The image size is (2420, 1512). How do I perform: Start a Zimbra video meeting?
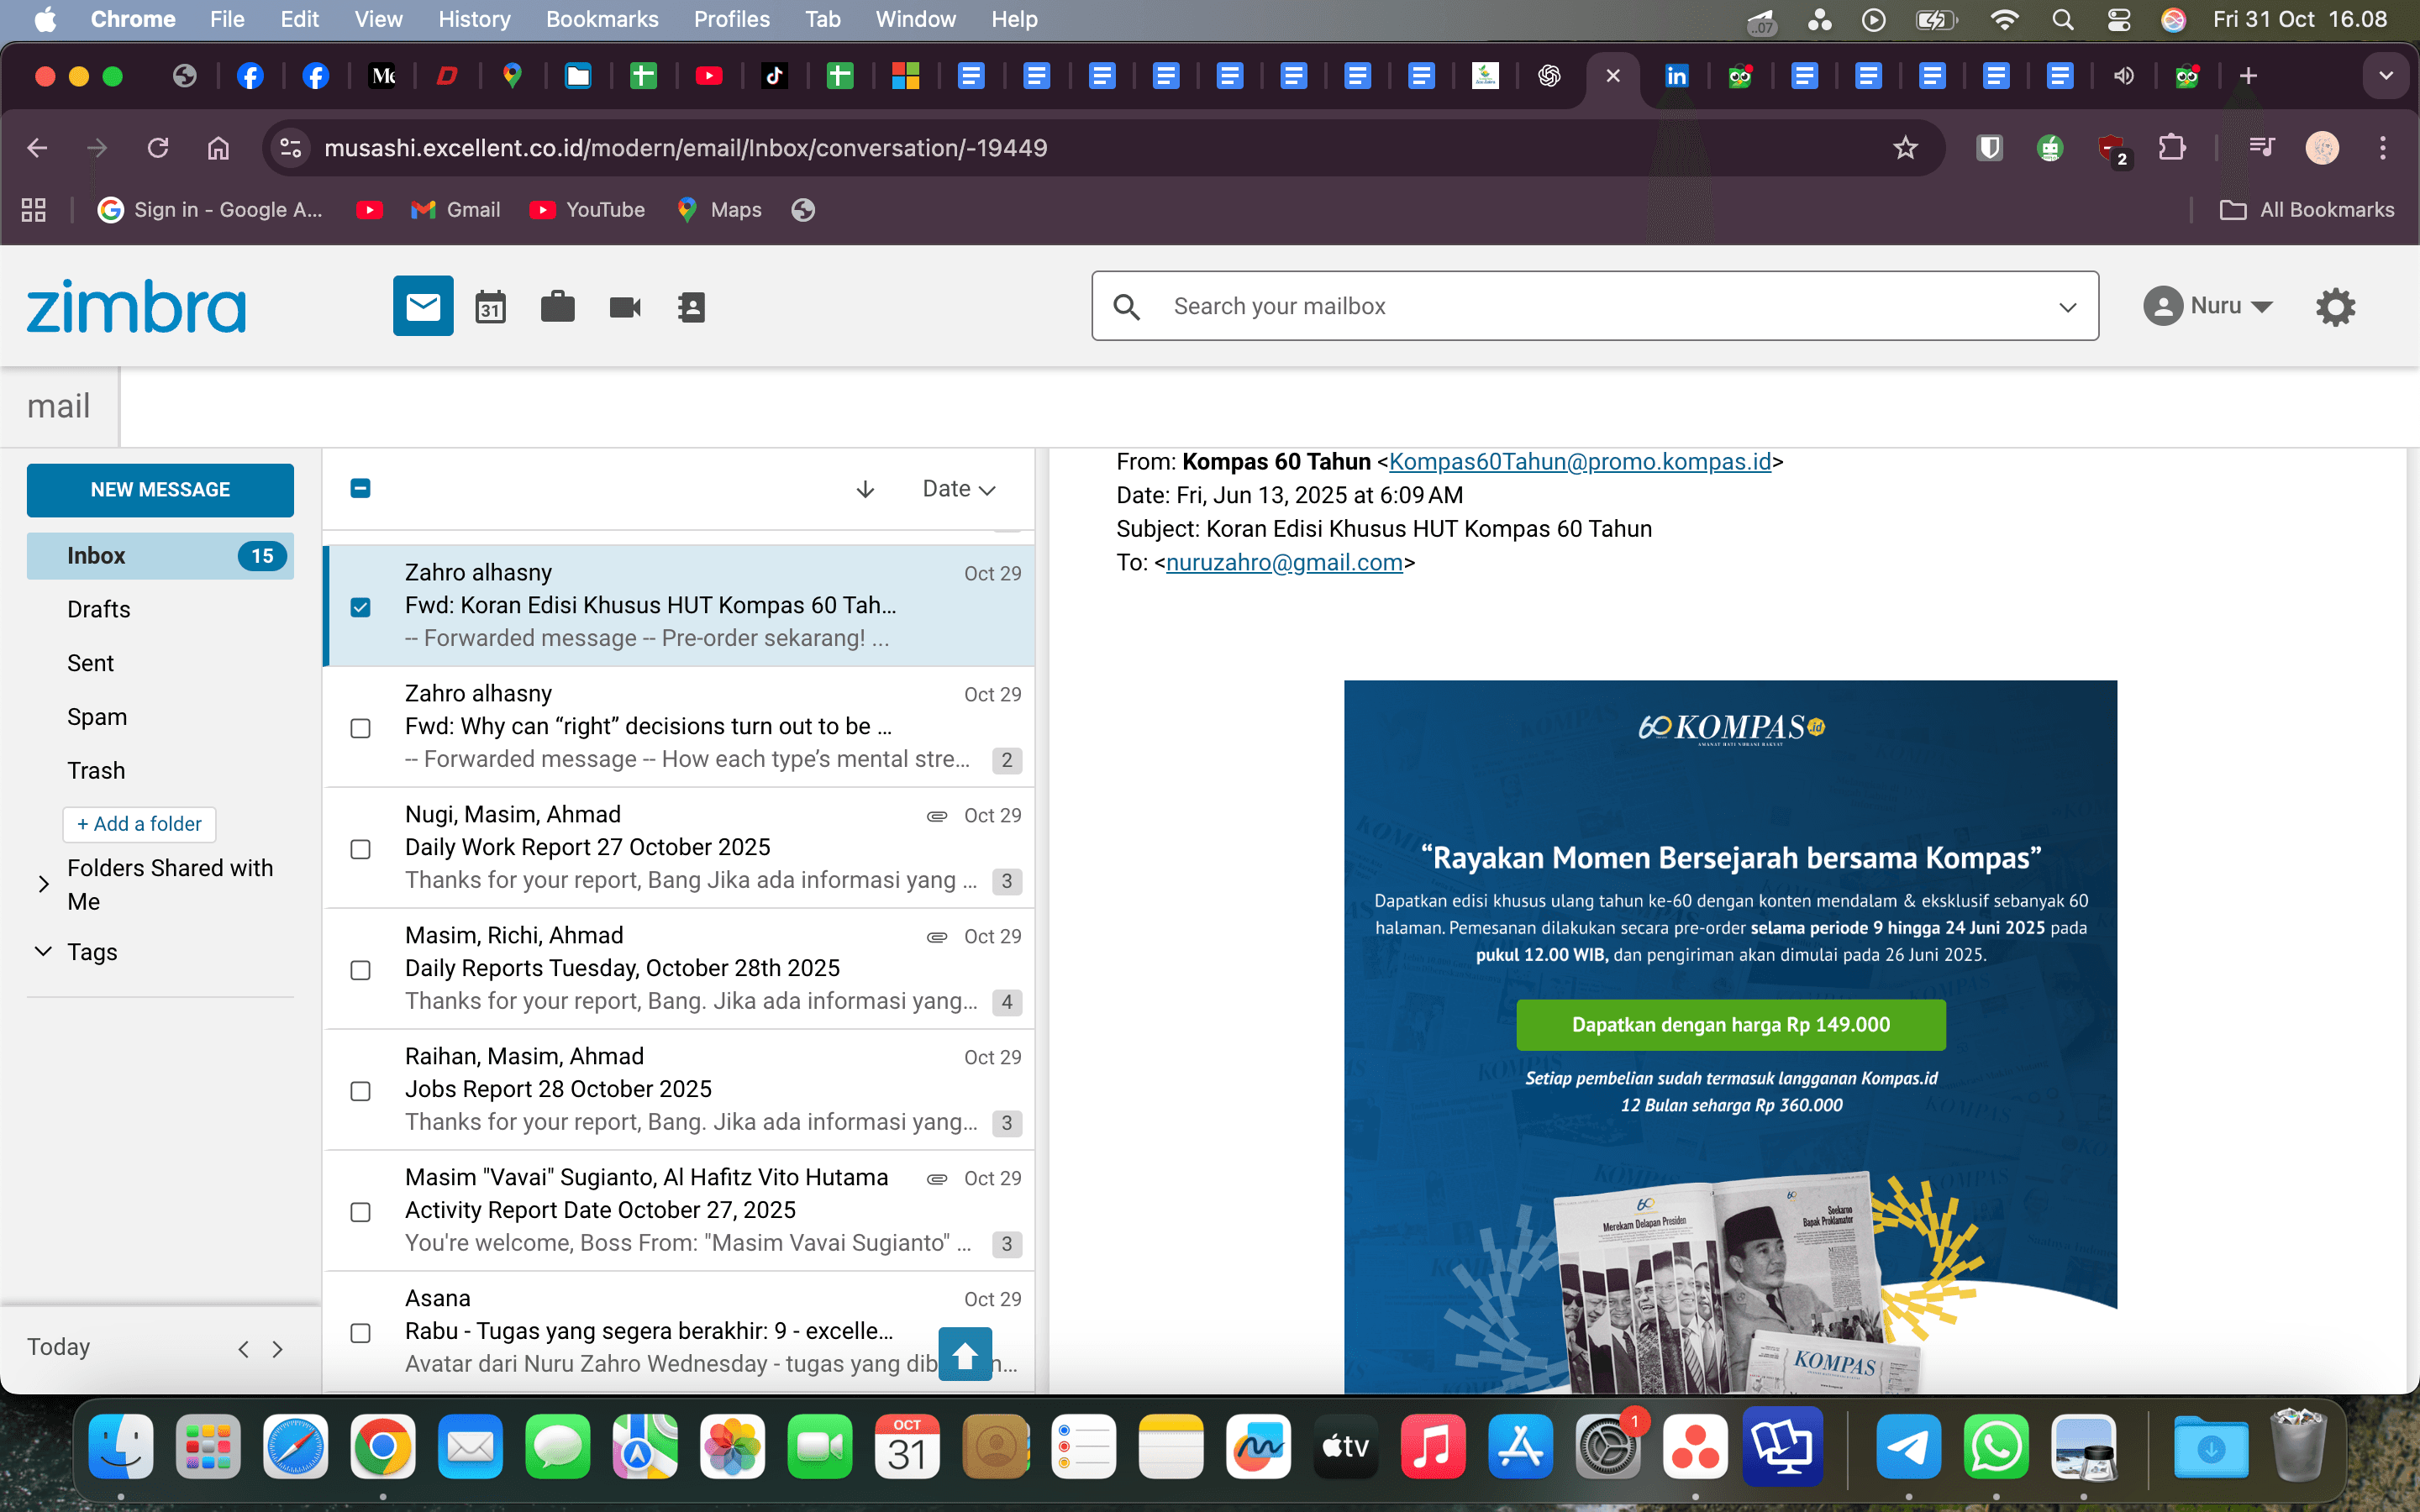pyautogui.click(x=623, y=306)
